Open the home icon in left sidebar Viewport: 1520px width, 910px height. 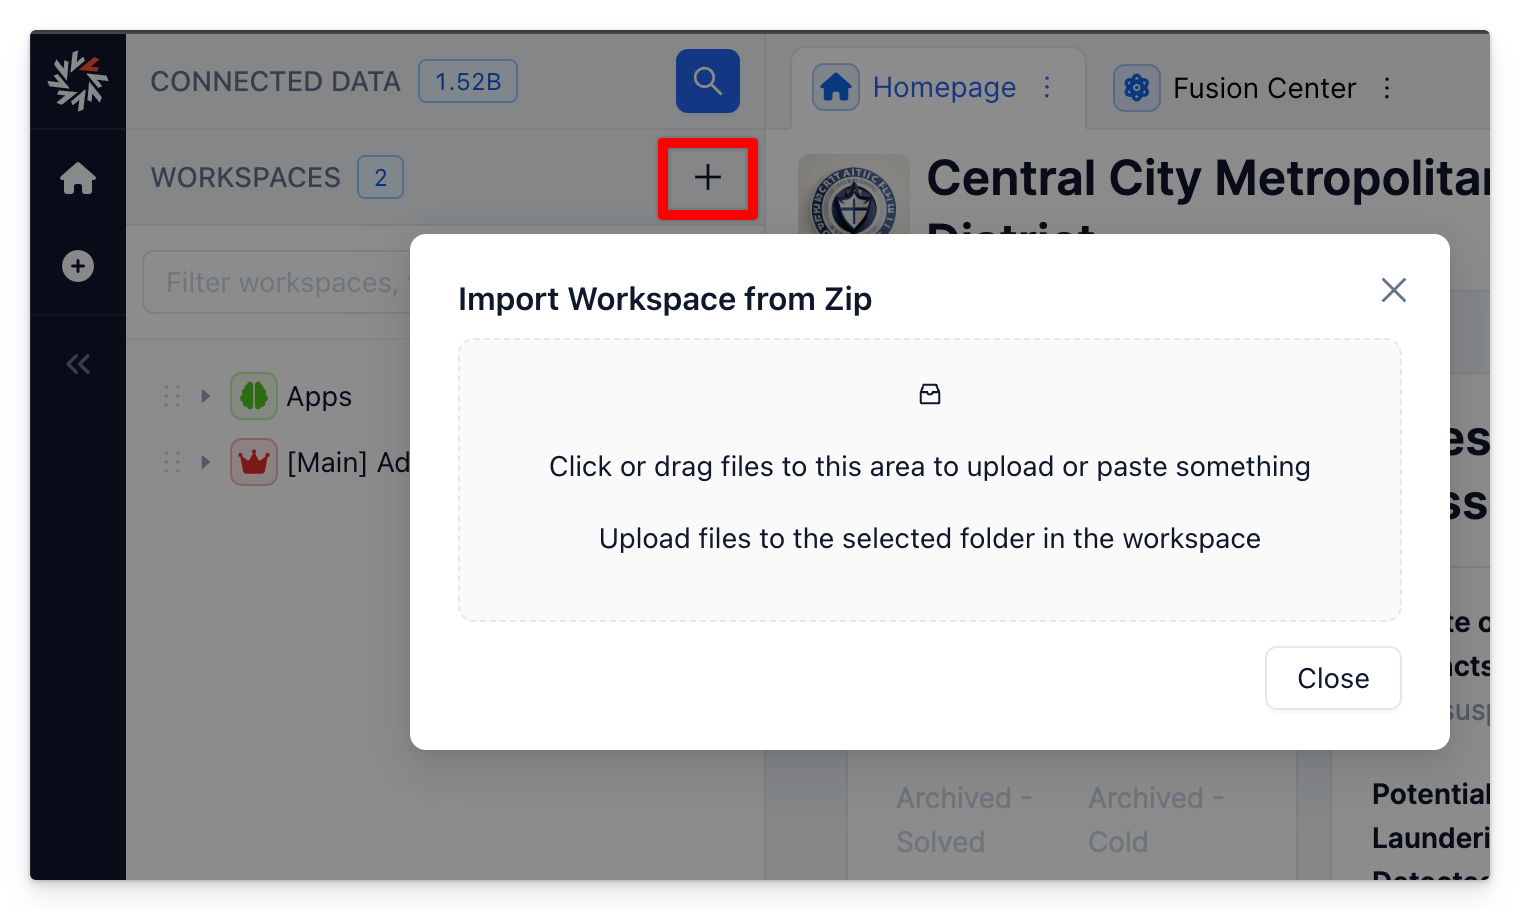click(78, 178)
